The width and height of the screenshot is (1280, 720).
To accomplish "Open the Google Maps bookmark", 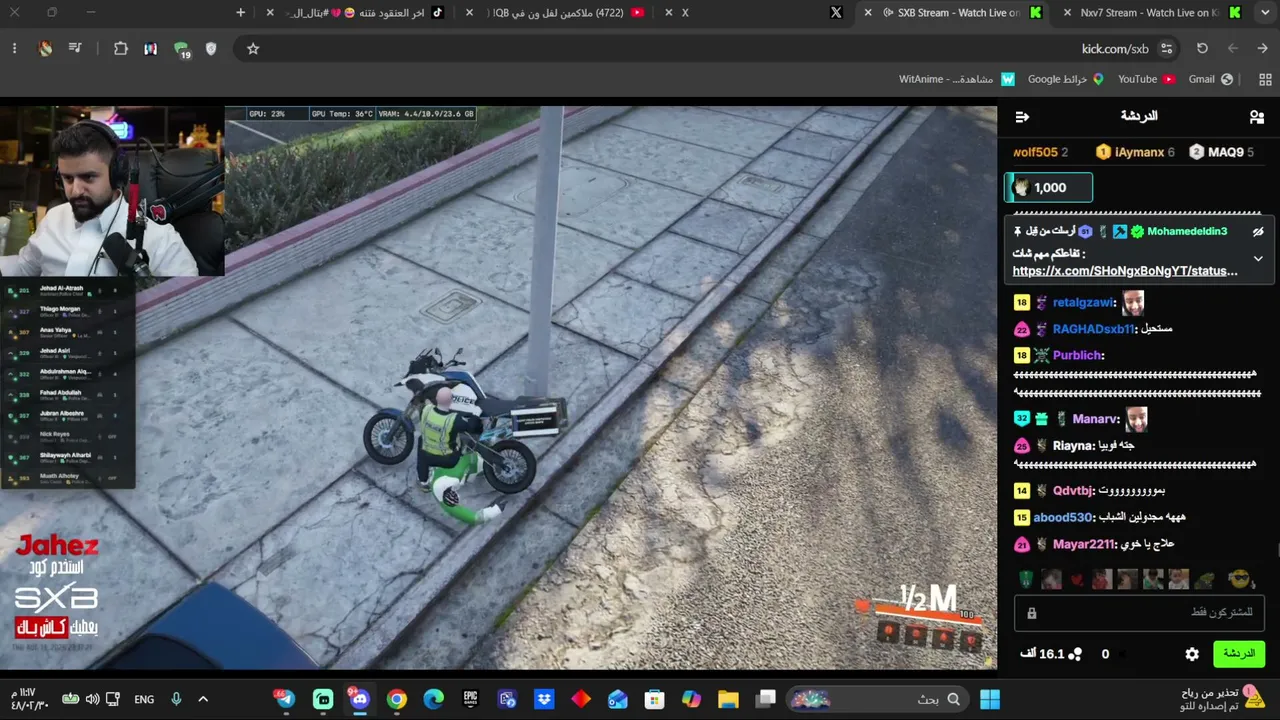I will [1066, 79].
